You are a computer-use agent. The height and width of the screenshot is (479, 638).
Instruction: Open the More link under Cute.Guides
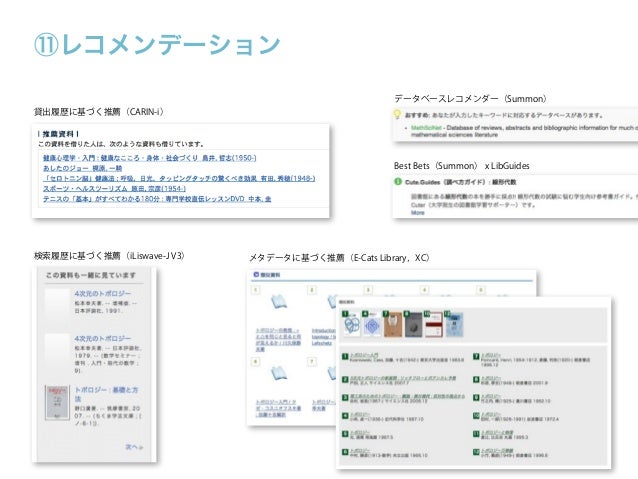tap(417, 212)
